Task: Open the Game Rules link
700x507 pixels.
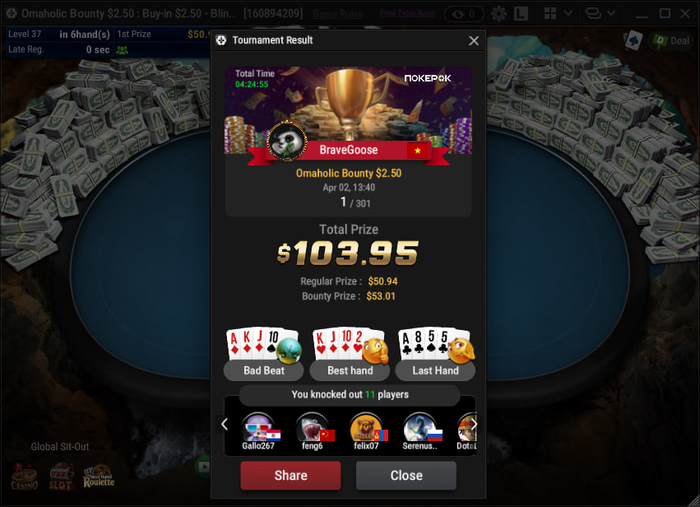Action: [x=338, y=14]
